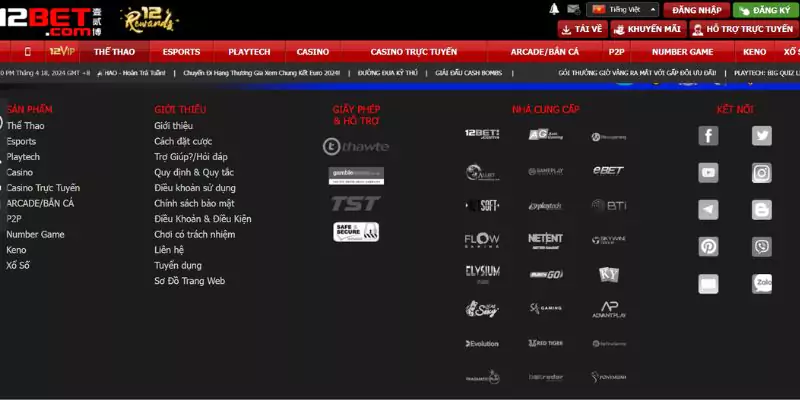Open the YouTube social icon
The height and width of the screenshot is (400, 800).
click(x=708, y=173)
